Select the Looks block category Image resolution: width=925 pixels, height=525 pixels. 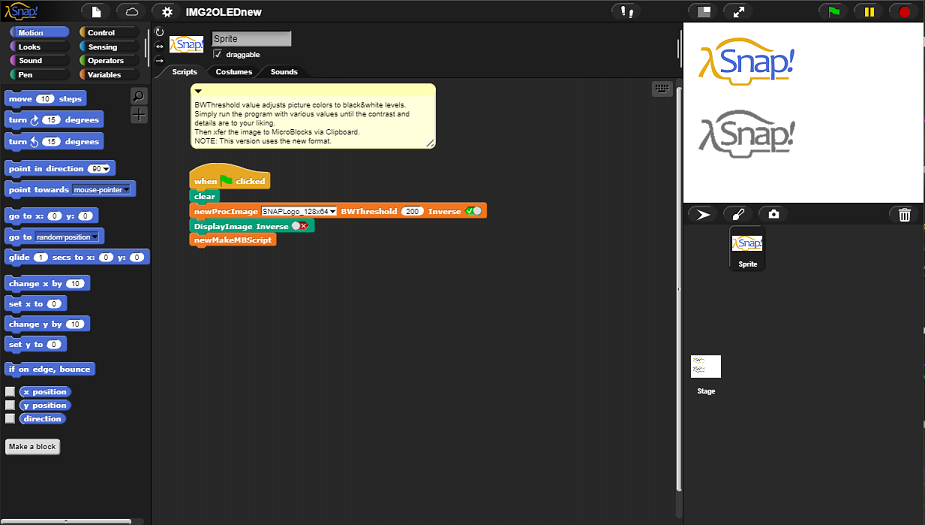pos(40,47)
